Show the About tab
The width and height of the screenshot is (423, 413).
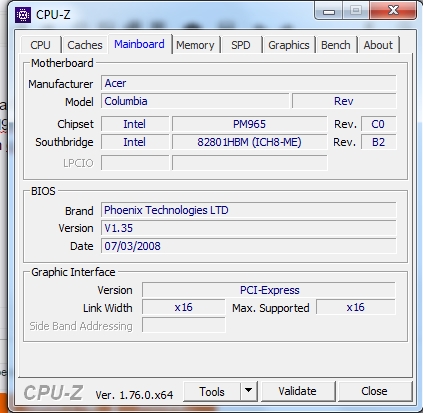[378, 45]
